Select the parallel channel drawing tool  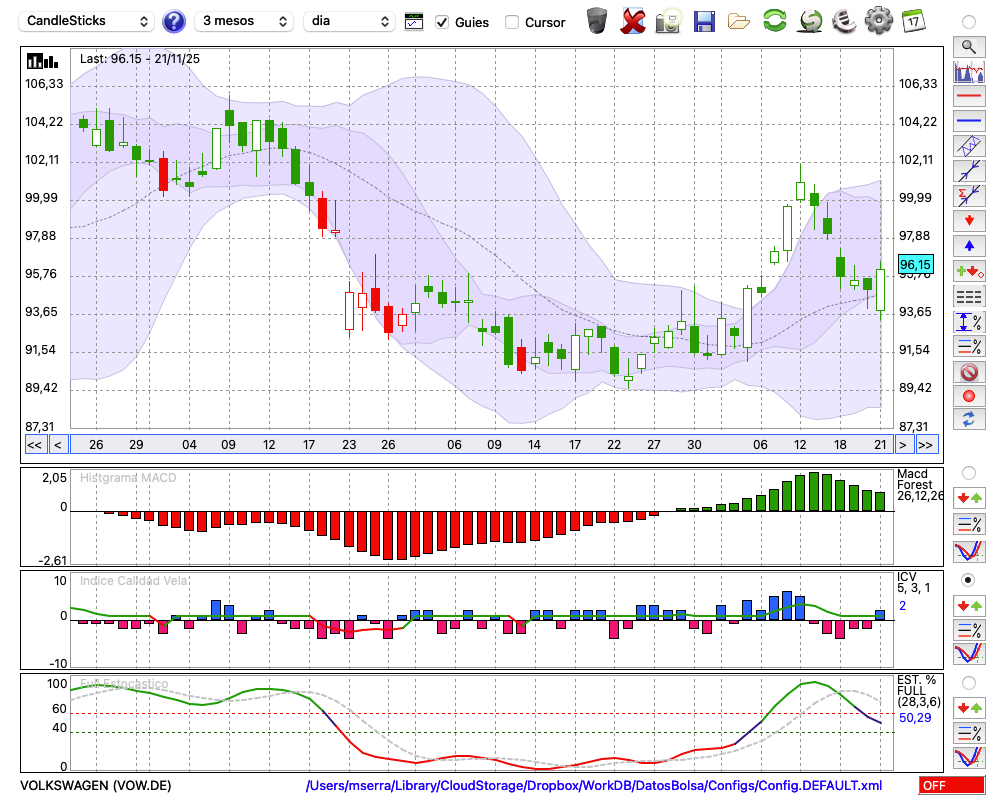pos(968,146)
